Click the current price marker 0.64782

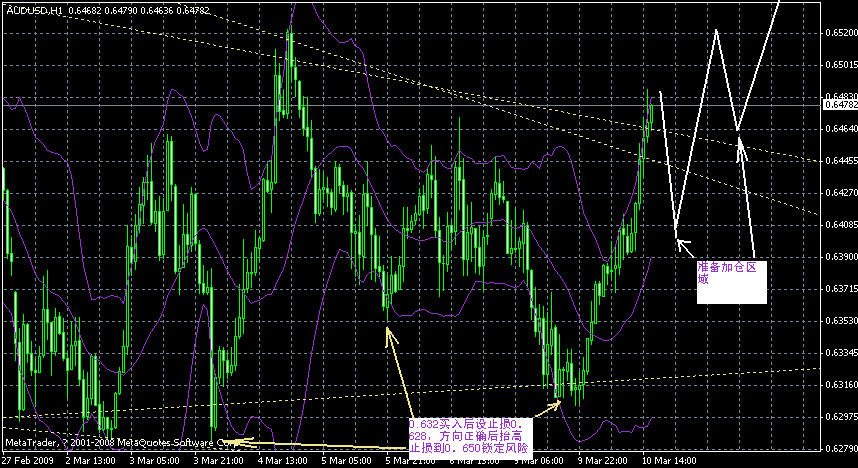pos(840,105)
